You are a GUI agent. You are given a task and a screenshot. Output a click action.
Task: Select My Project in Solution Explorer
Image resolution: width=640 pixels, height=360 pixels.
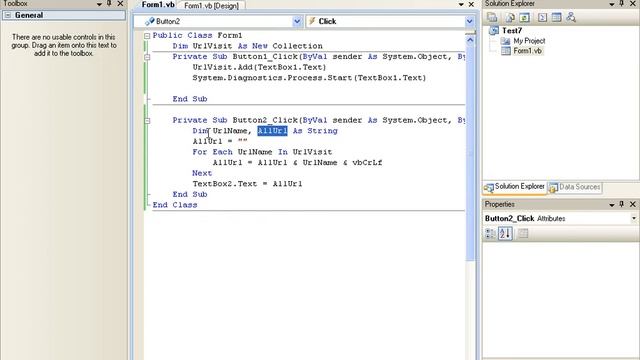[529, 41]
